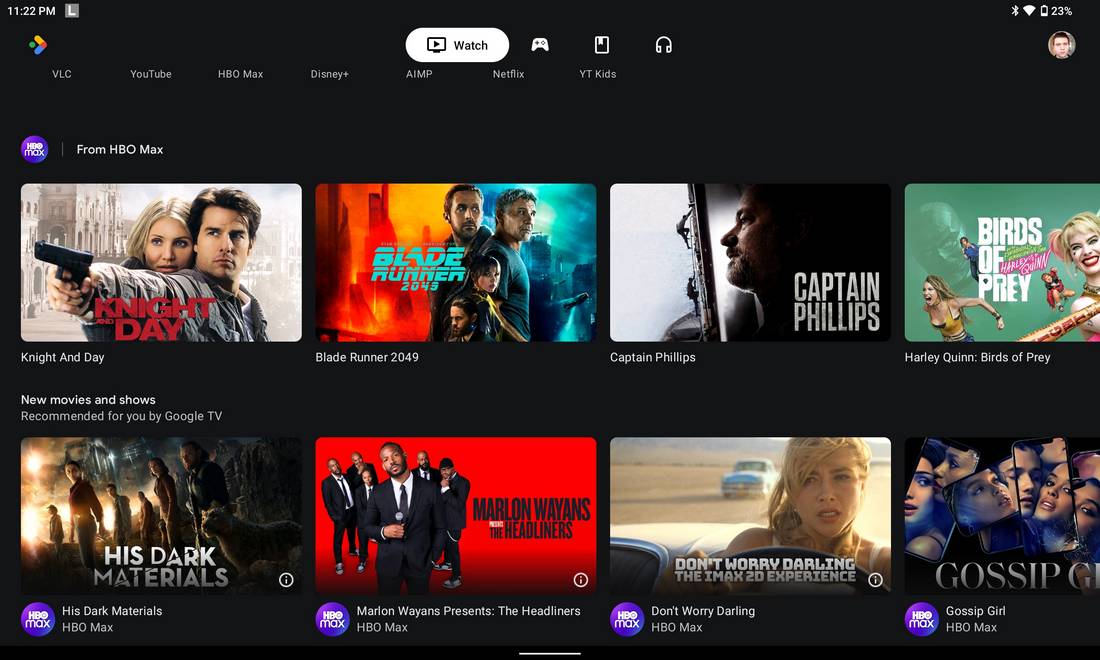Click Marlon Wayans Presents: The Headliners title
This screenshot has height=660, width=1100.
469,611
